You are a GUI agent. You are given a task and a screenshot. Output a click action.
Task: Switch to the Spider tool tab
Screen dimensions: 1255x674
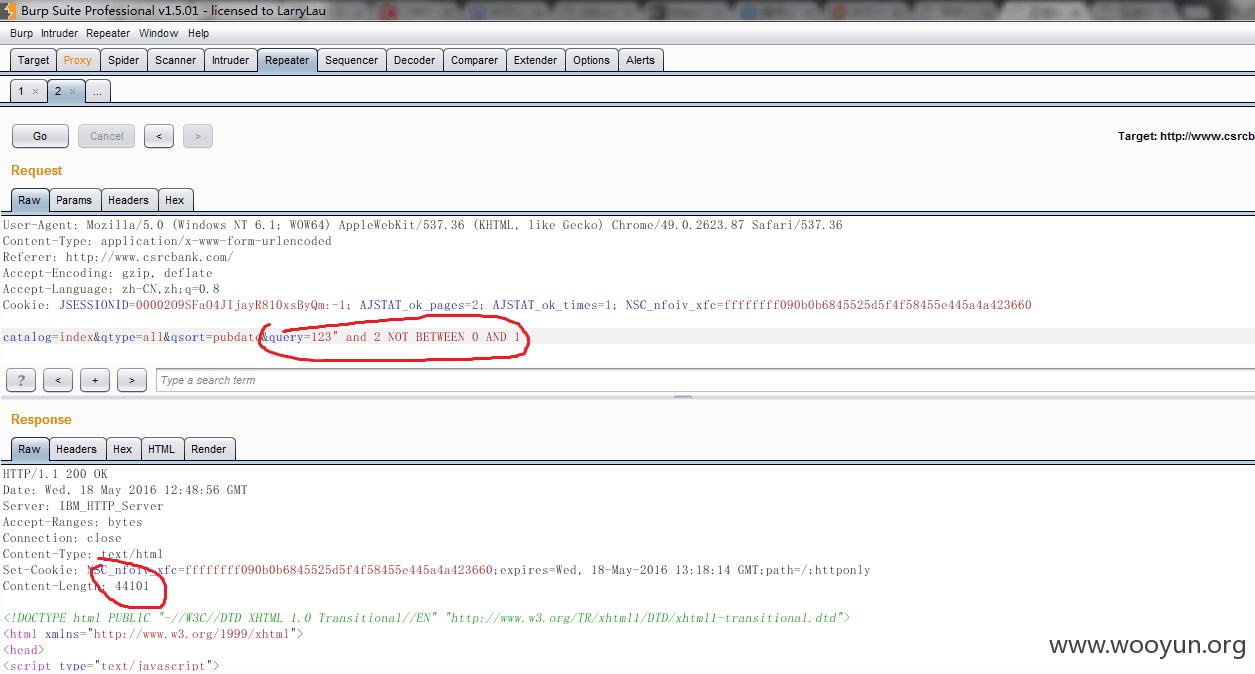(123, 60)
